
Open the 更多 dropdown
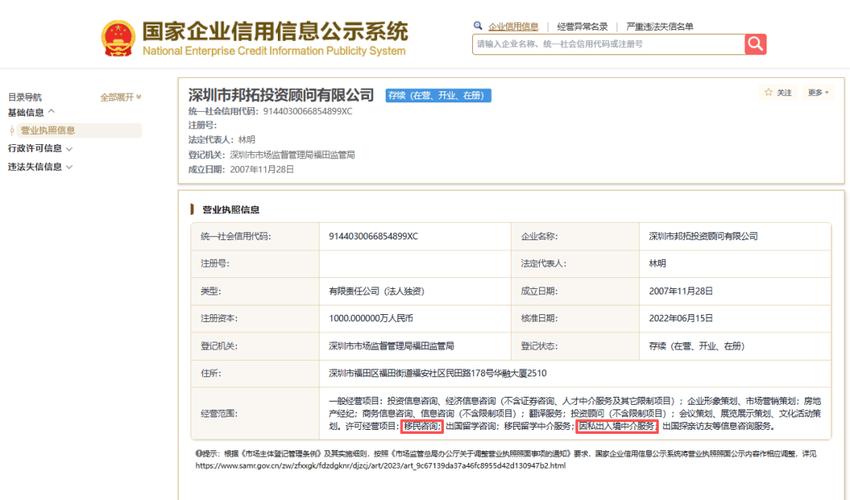click(818, 93)
